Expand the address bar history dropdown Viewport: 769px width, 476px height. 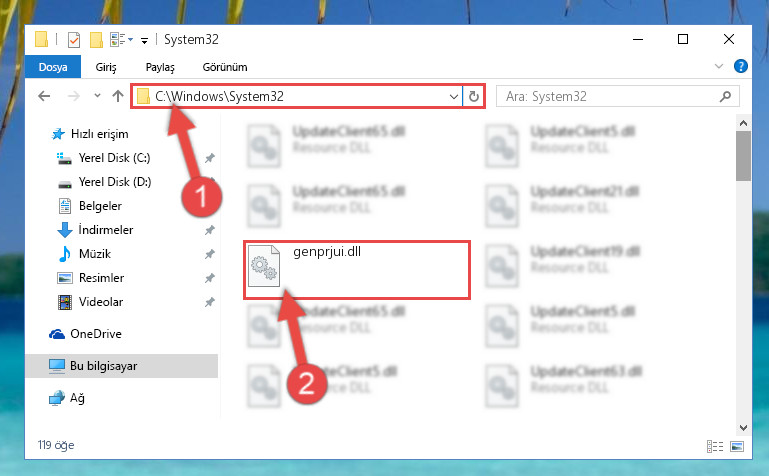click(x=454, y=97)
